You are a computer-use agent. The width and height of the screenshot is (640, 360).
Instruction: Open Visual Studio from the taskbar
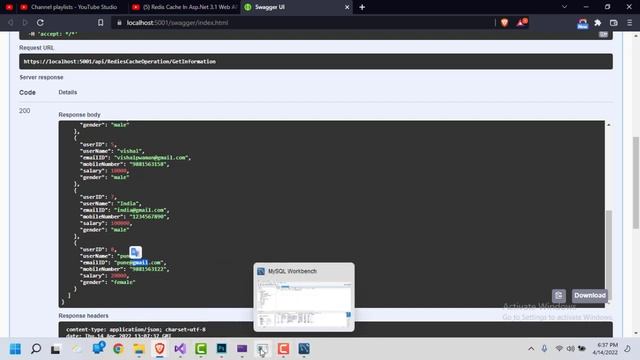coord(180,349)
